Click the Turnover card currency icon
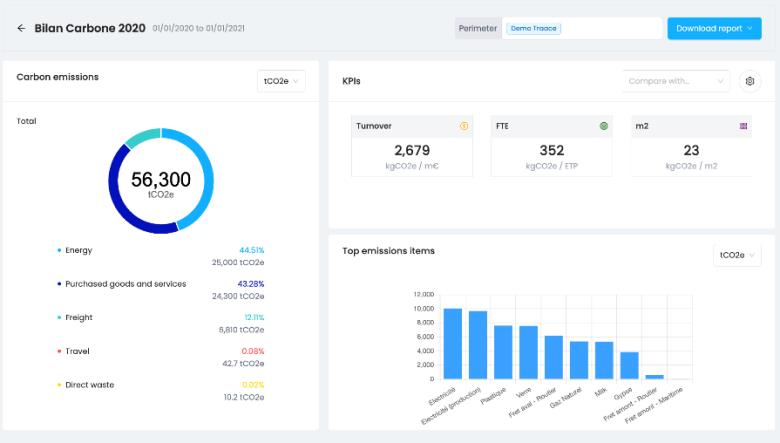The image size is (780, 443). 464,126
